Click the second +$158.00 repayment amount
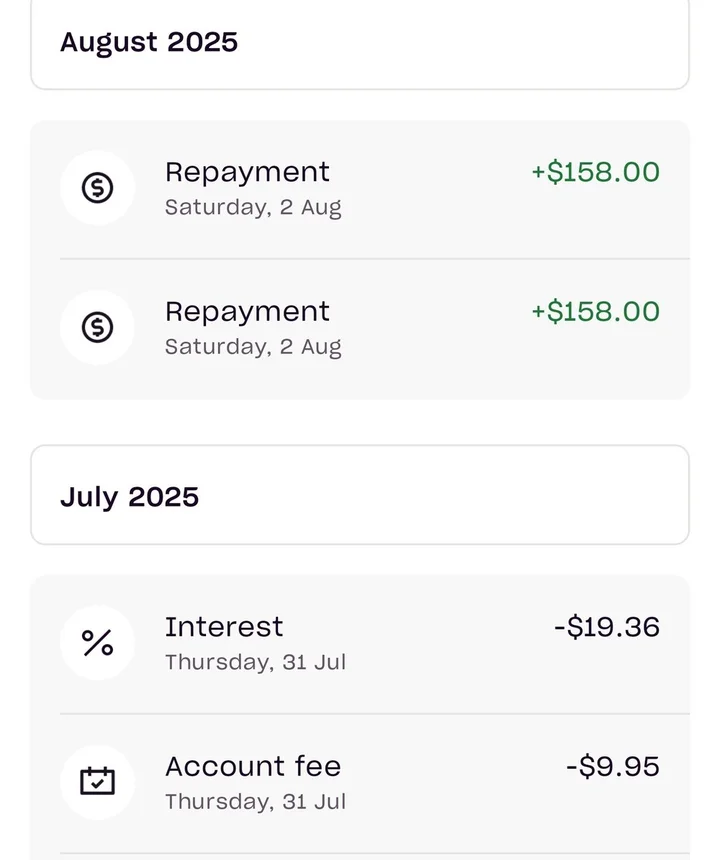This screenshot has height=860, width=720. coord(596,312)
